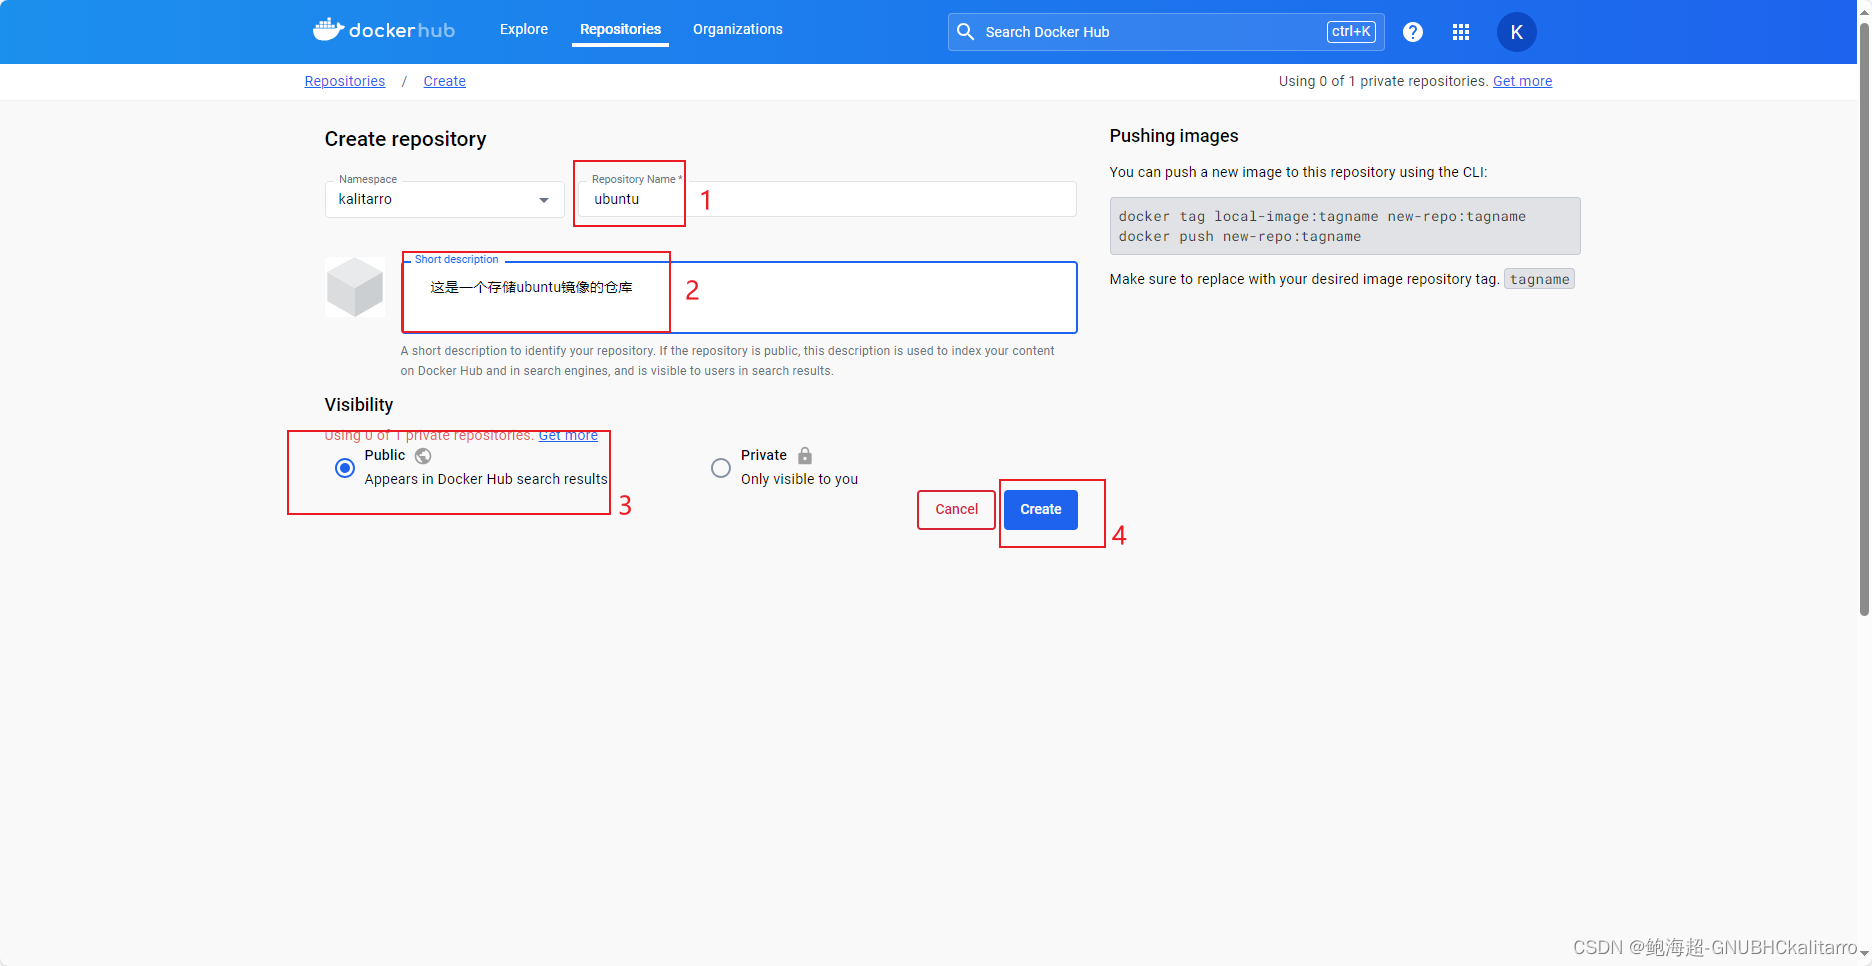Click the docker tag command code block

coord(1345,226)
